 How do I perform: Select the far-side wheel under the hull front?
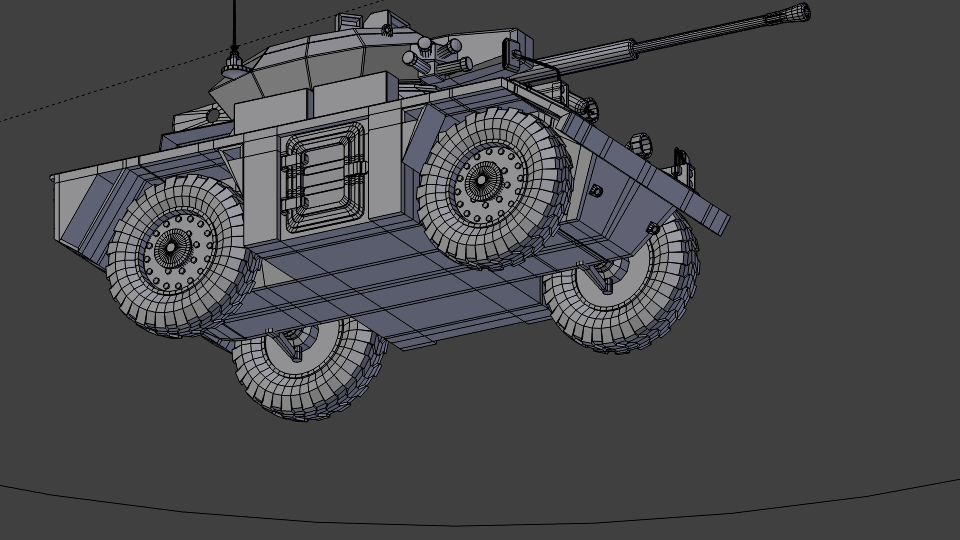pyautogui.click(x=621, y=286)
